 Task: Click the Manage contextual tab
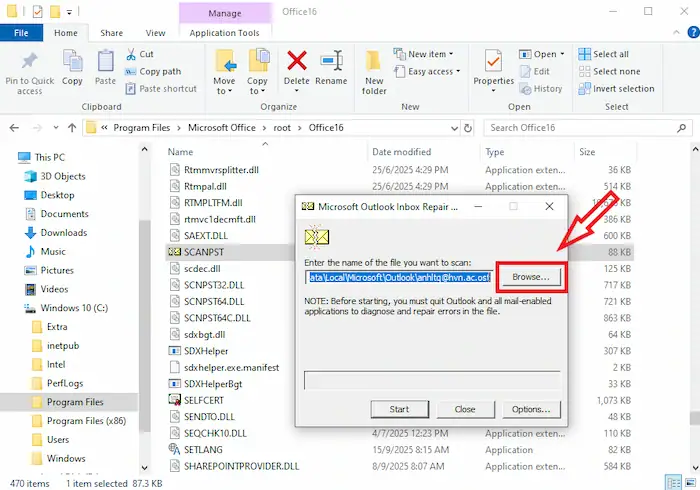point(225,13)
